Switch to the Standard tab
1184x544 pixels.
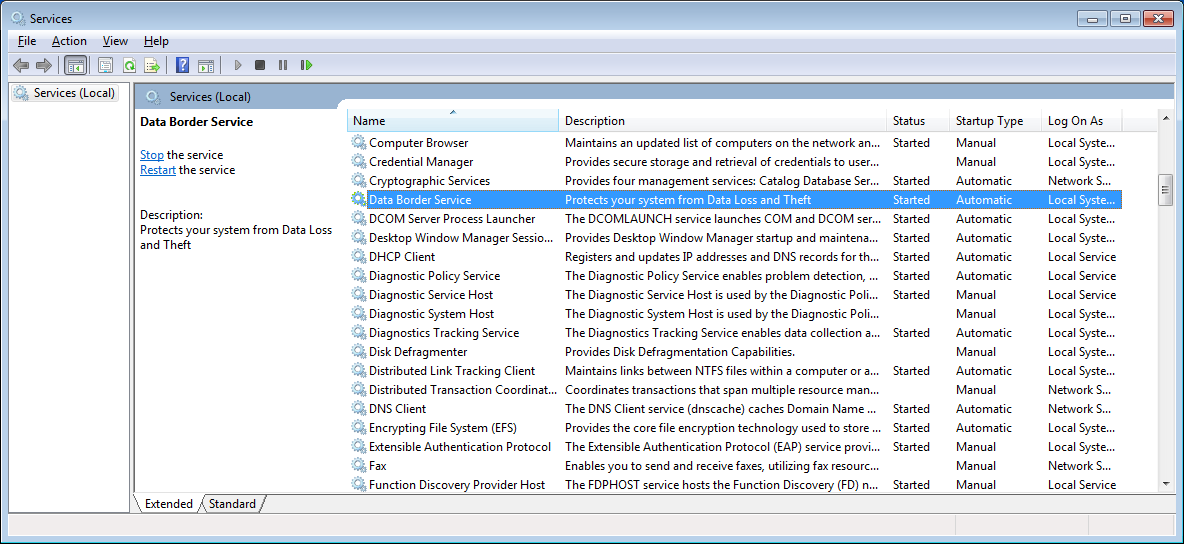(232, 504)
